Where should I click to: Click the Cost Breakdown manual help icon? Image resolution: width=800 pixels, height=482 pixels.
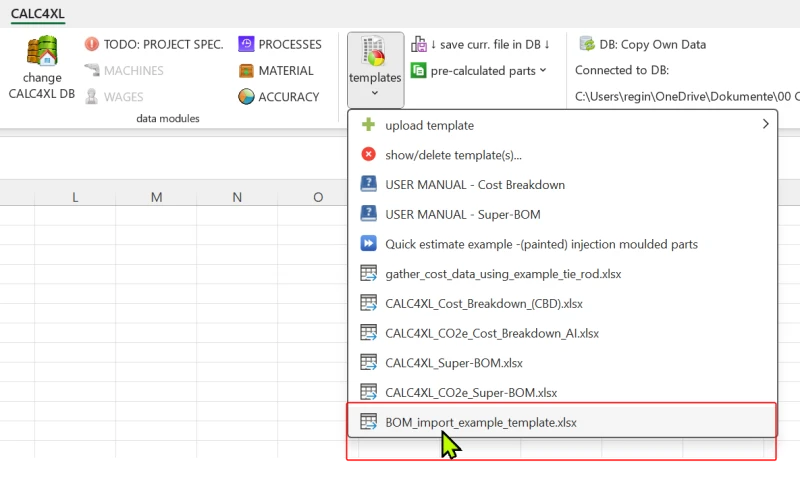[x=368, y=184]
